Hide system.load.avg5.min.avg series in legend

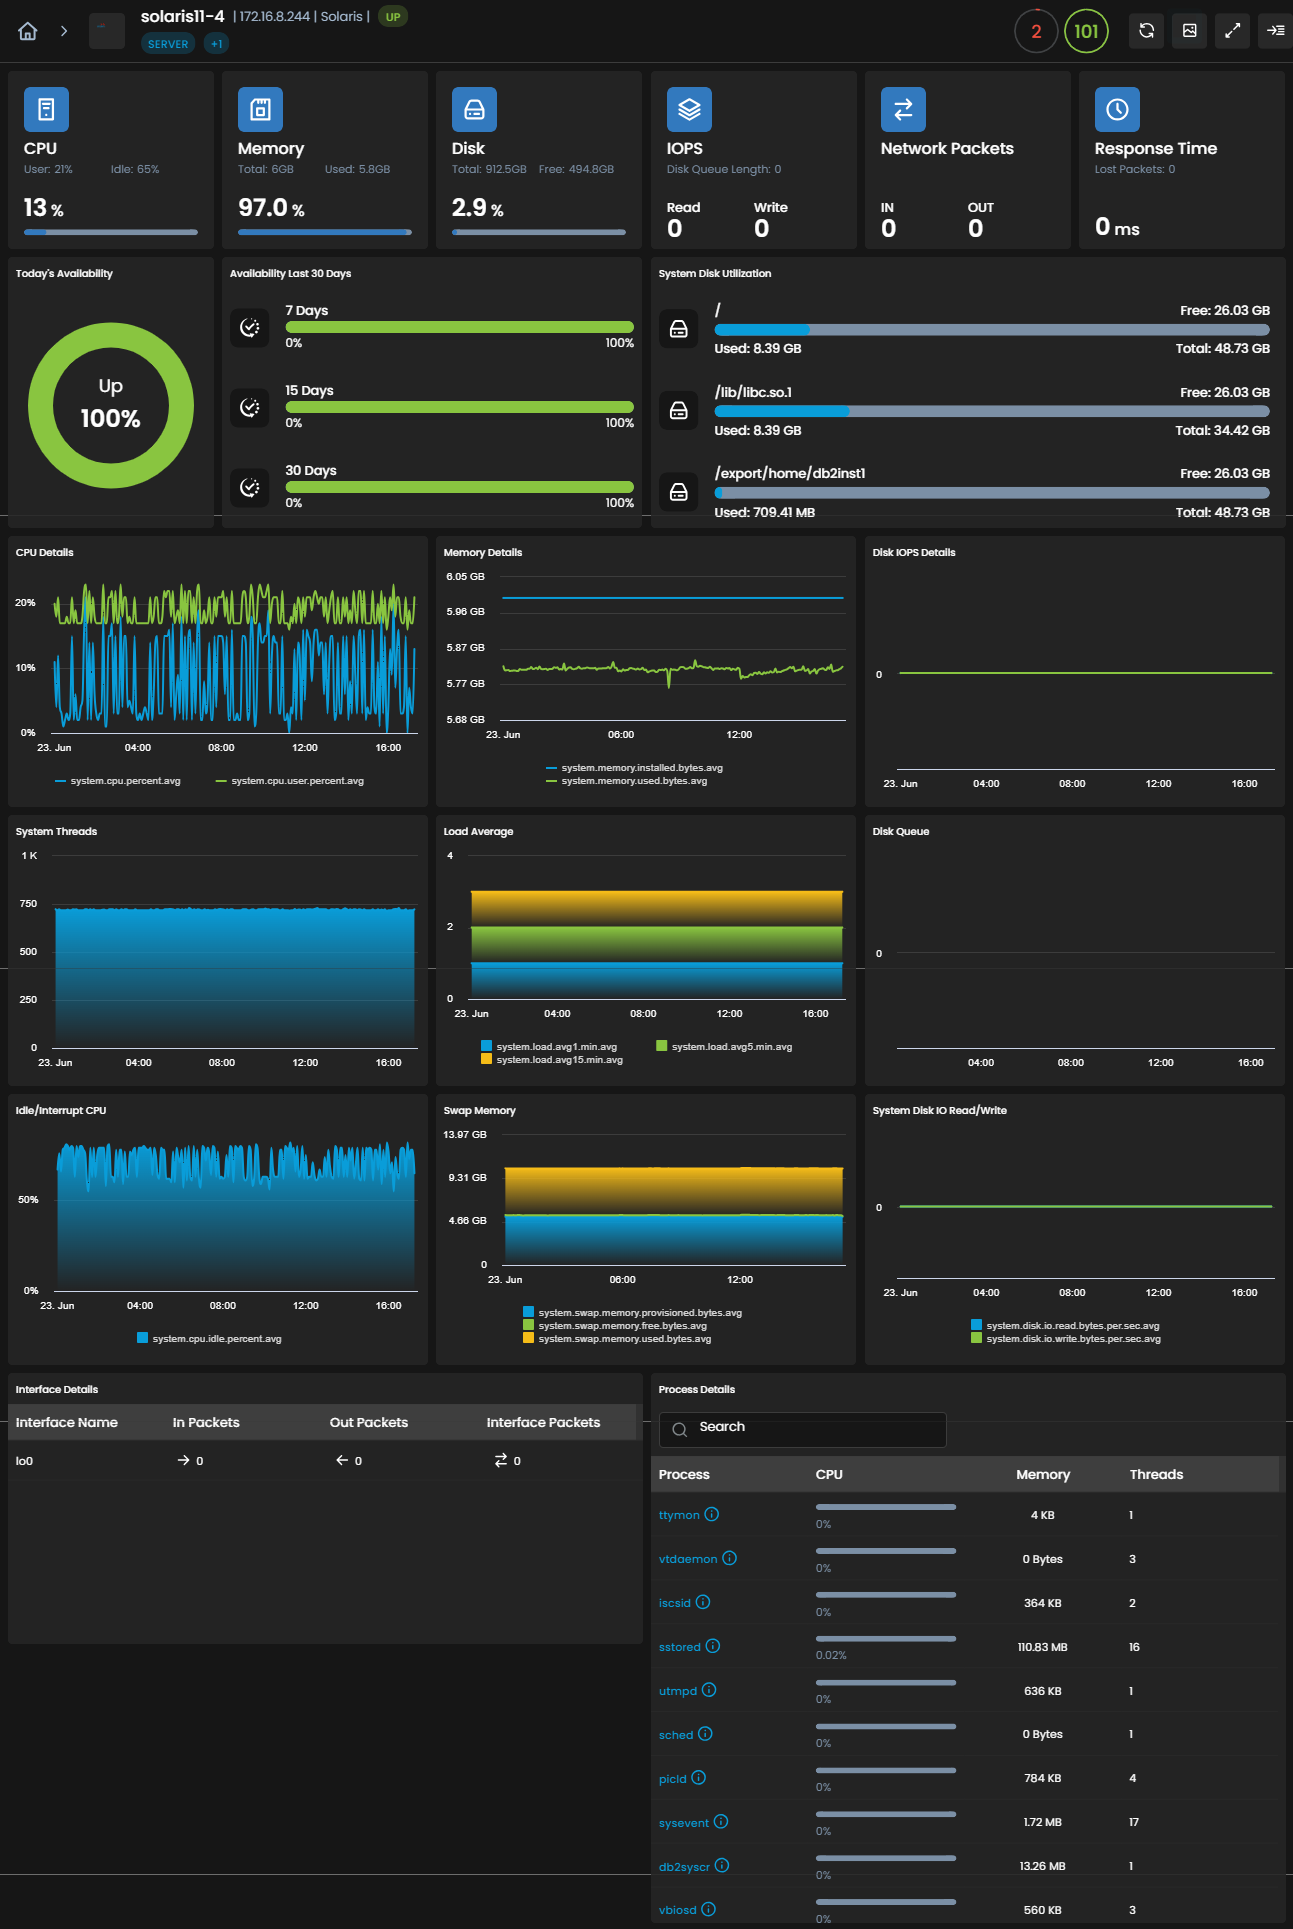(724, 1047)
